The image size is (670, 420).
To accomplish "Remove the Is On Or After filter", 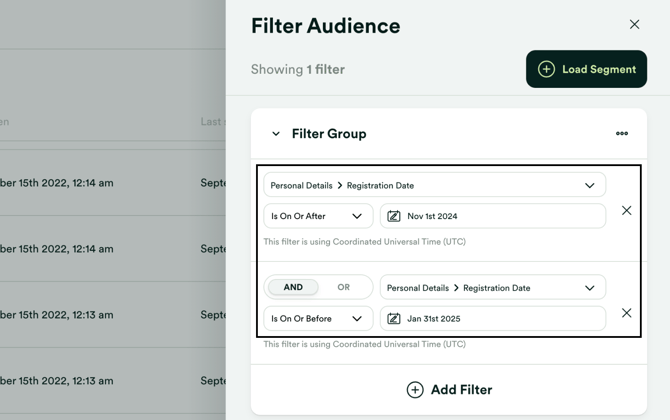I will 626,210.
